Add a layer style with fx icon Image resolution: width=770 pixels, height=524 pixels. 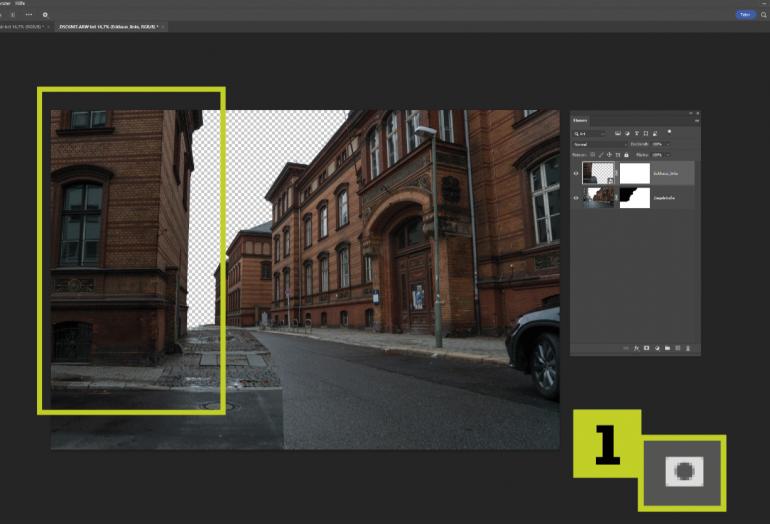pyautogui.click(x=636, y=348)
